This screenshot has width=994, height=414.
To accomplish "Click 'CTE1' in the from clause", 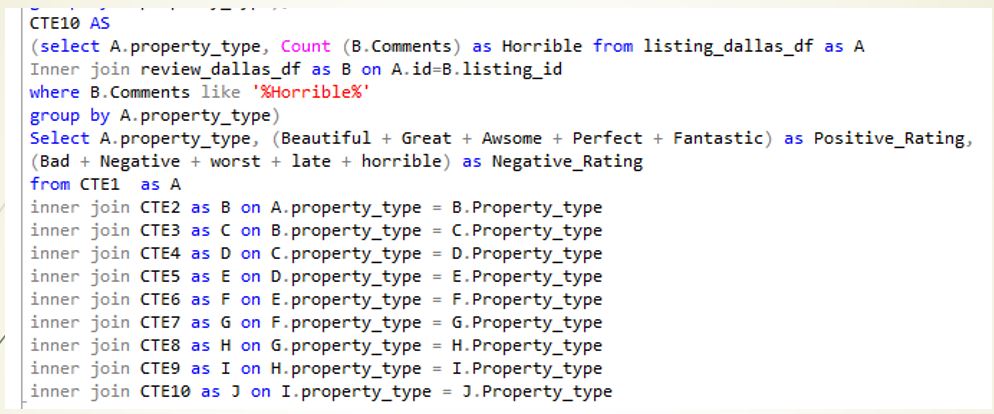I will (99, 184).
